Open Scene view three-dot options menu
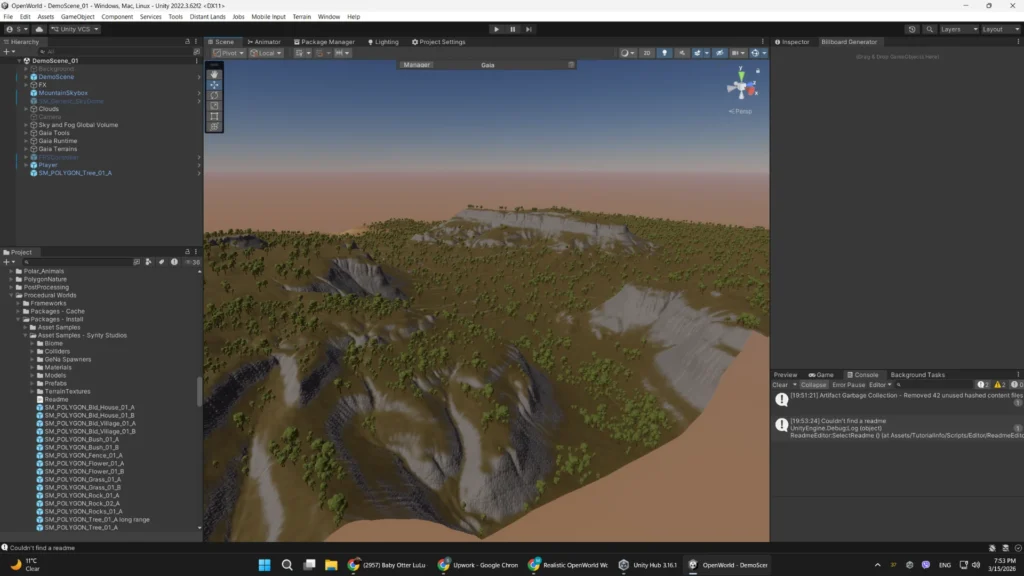The width and height of the screenshot is (1024, 576). [762, 42]
